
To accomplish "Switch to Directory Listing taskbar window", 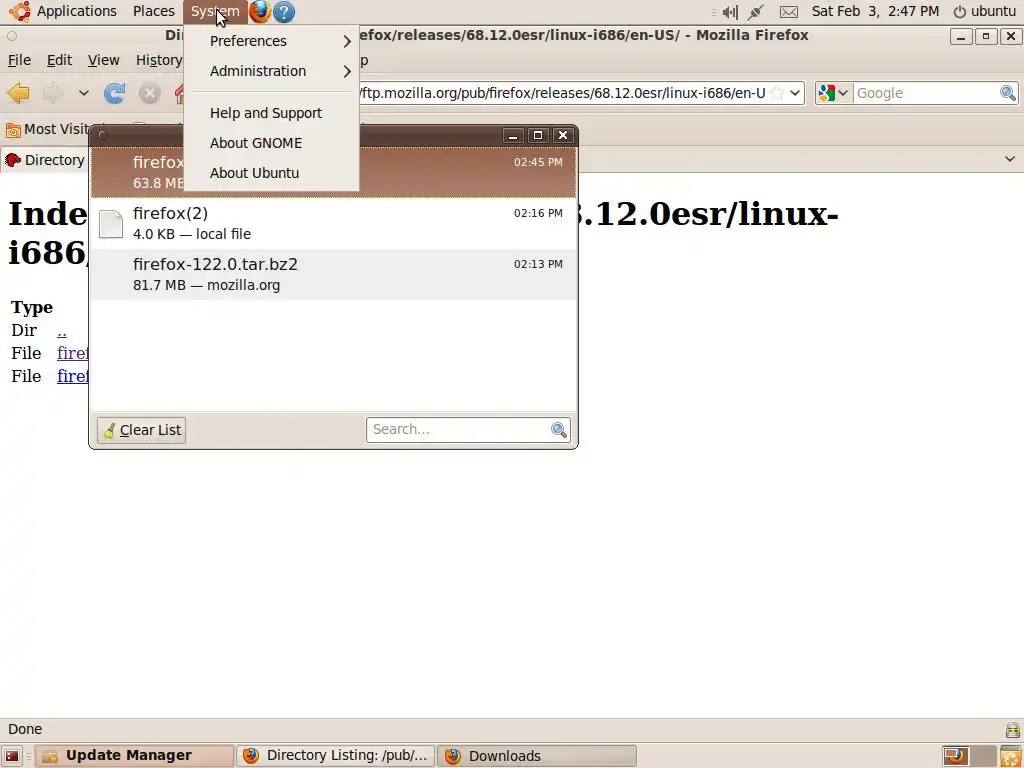I will [336, 756].
